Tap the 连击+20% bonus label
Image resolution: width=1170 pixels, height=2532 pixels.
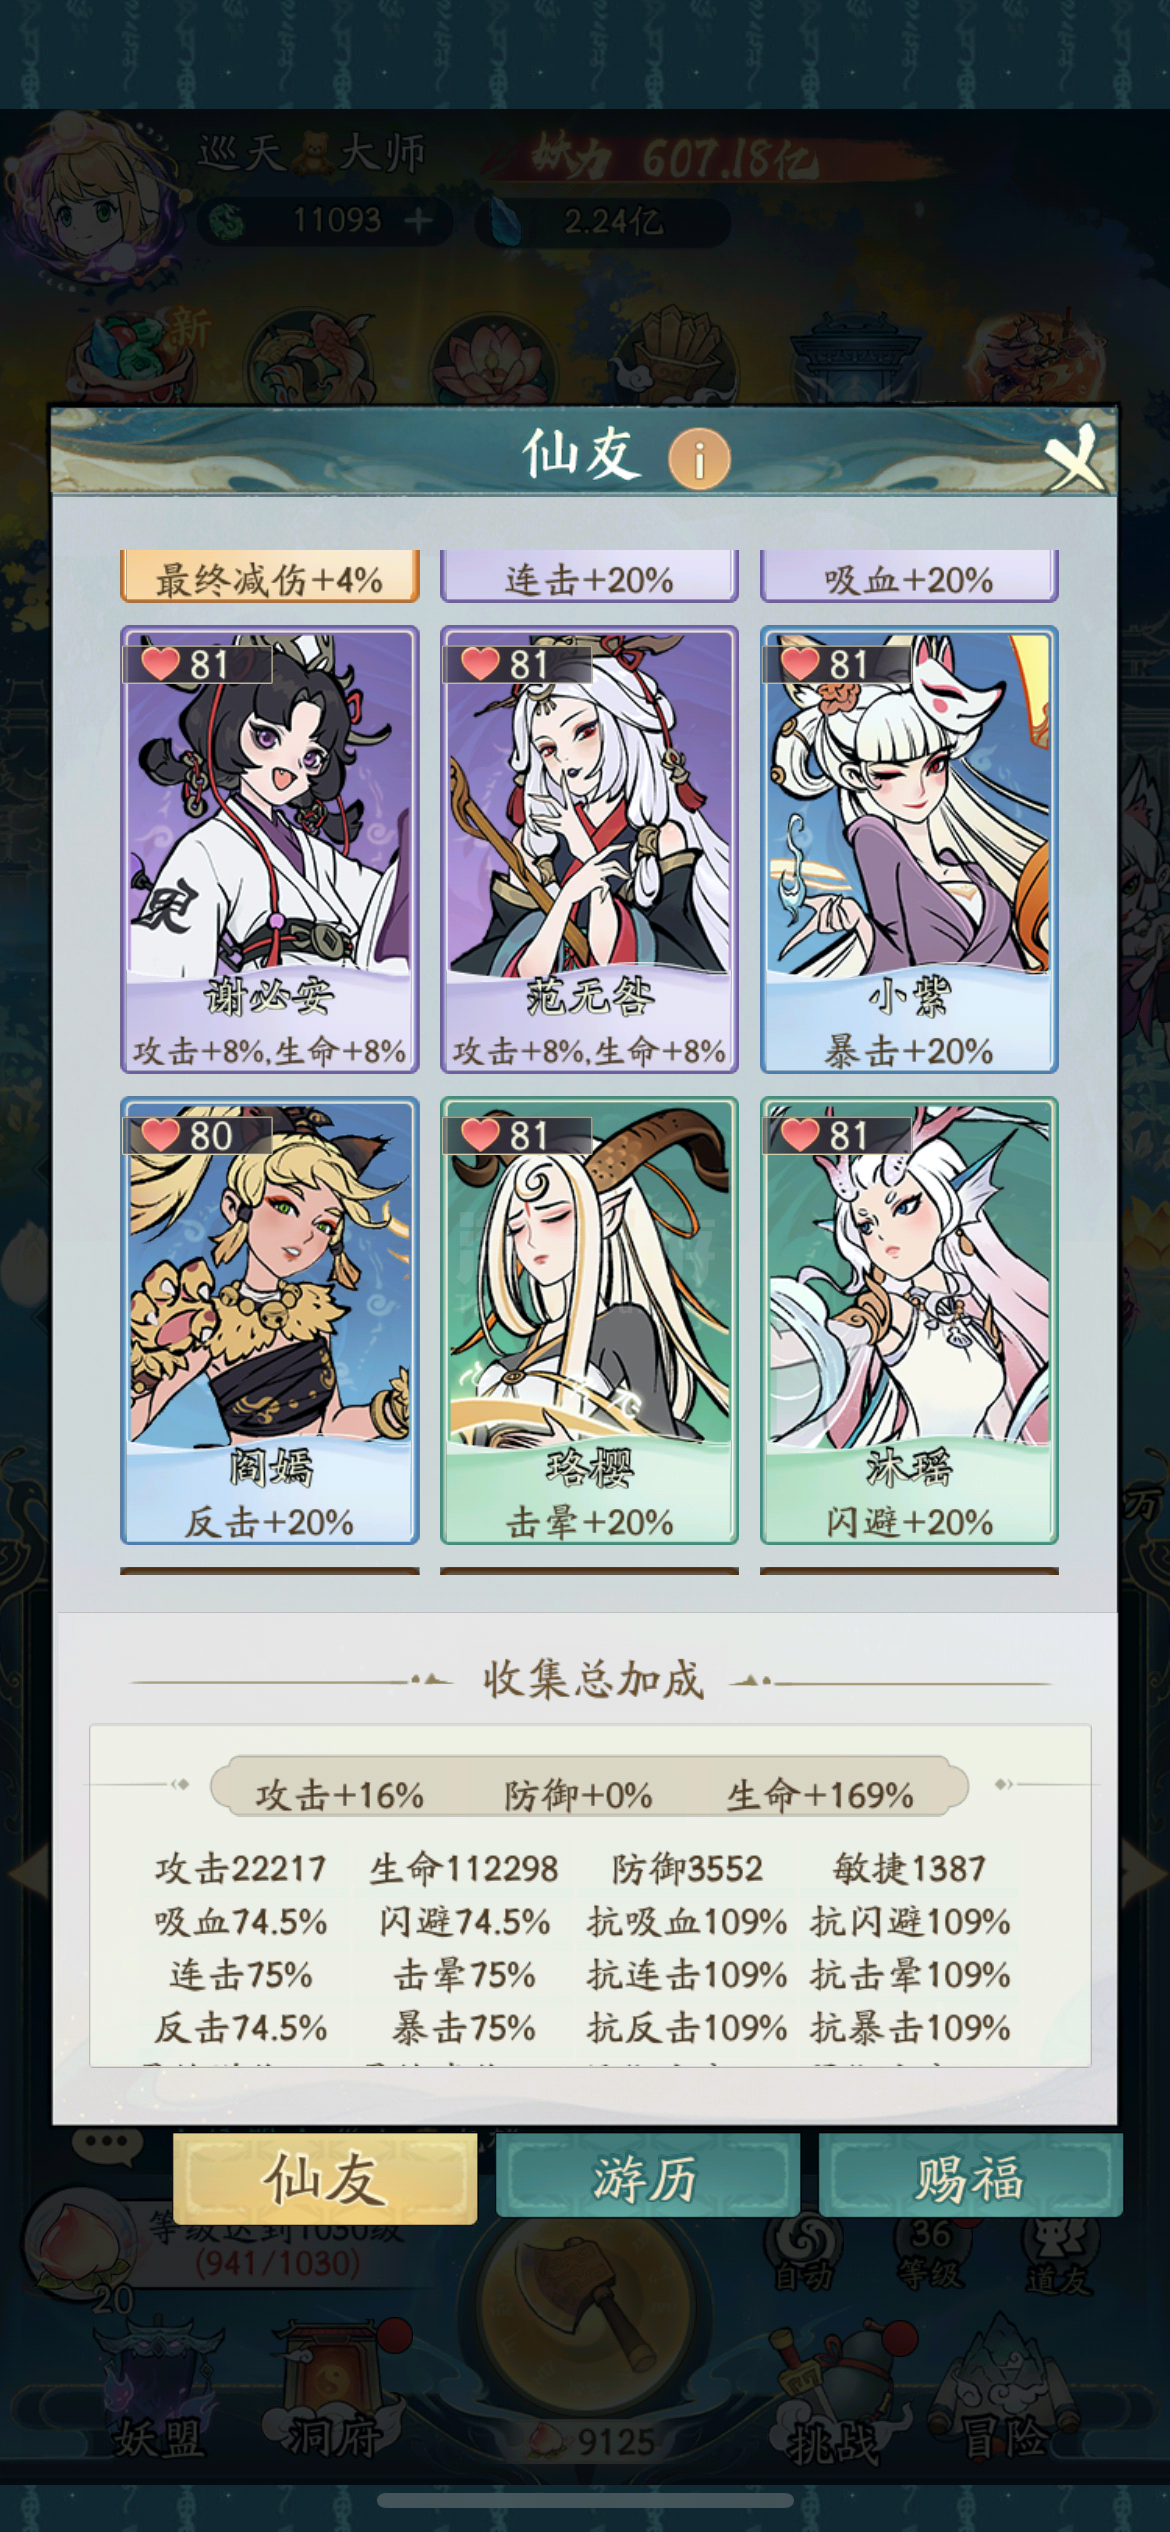tap(589, 577)
